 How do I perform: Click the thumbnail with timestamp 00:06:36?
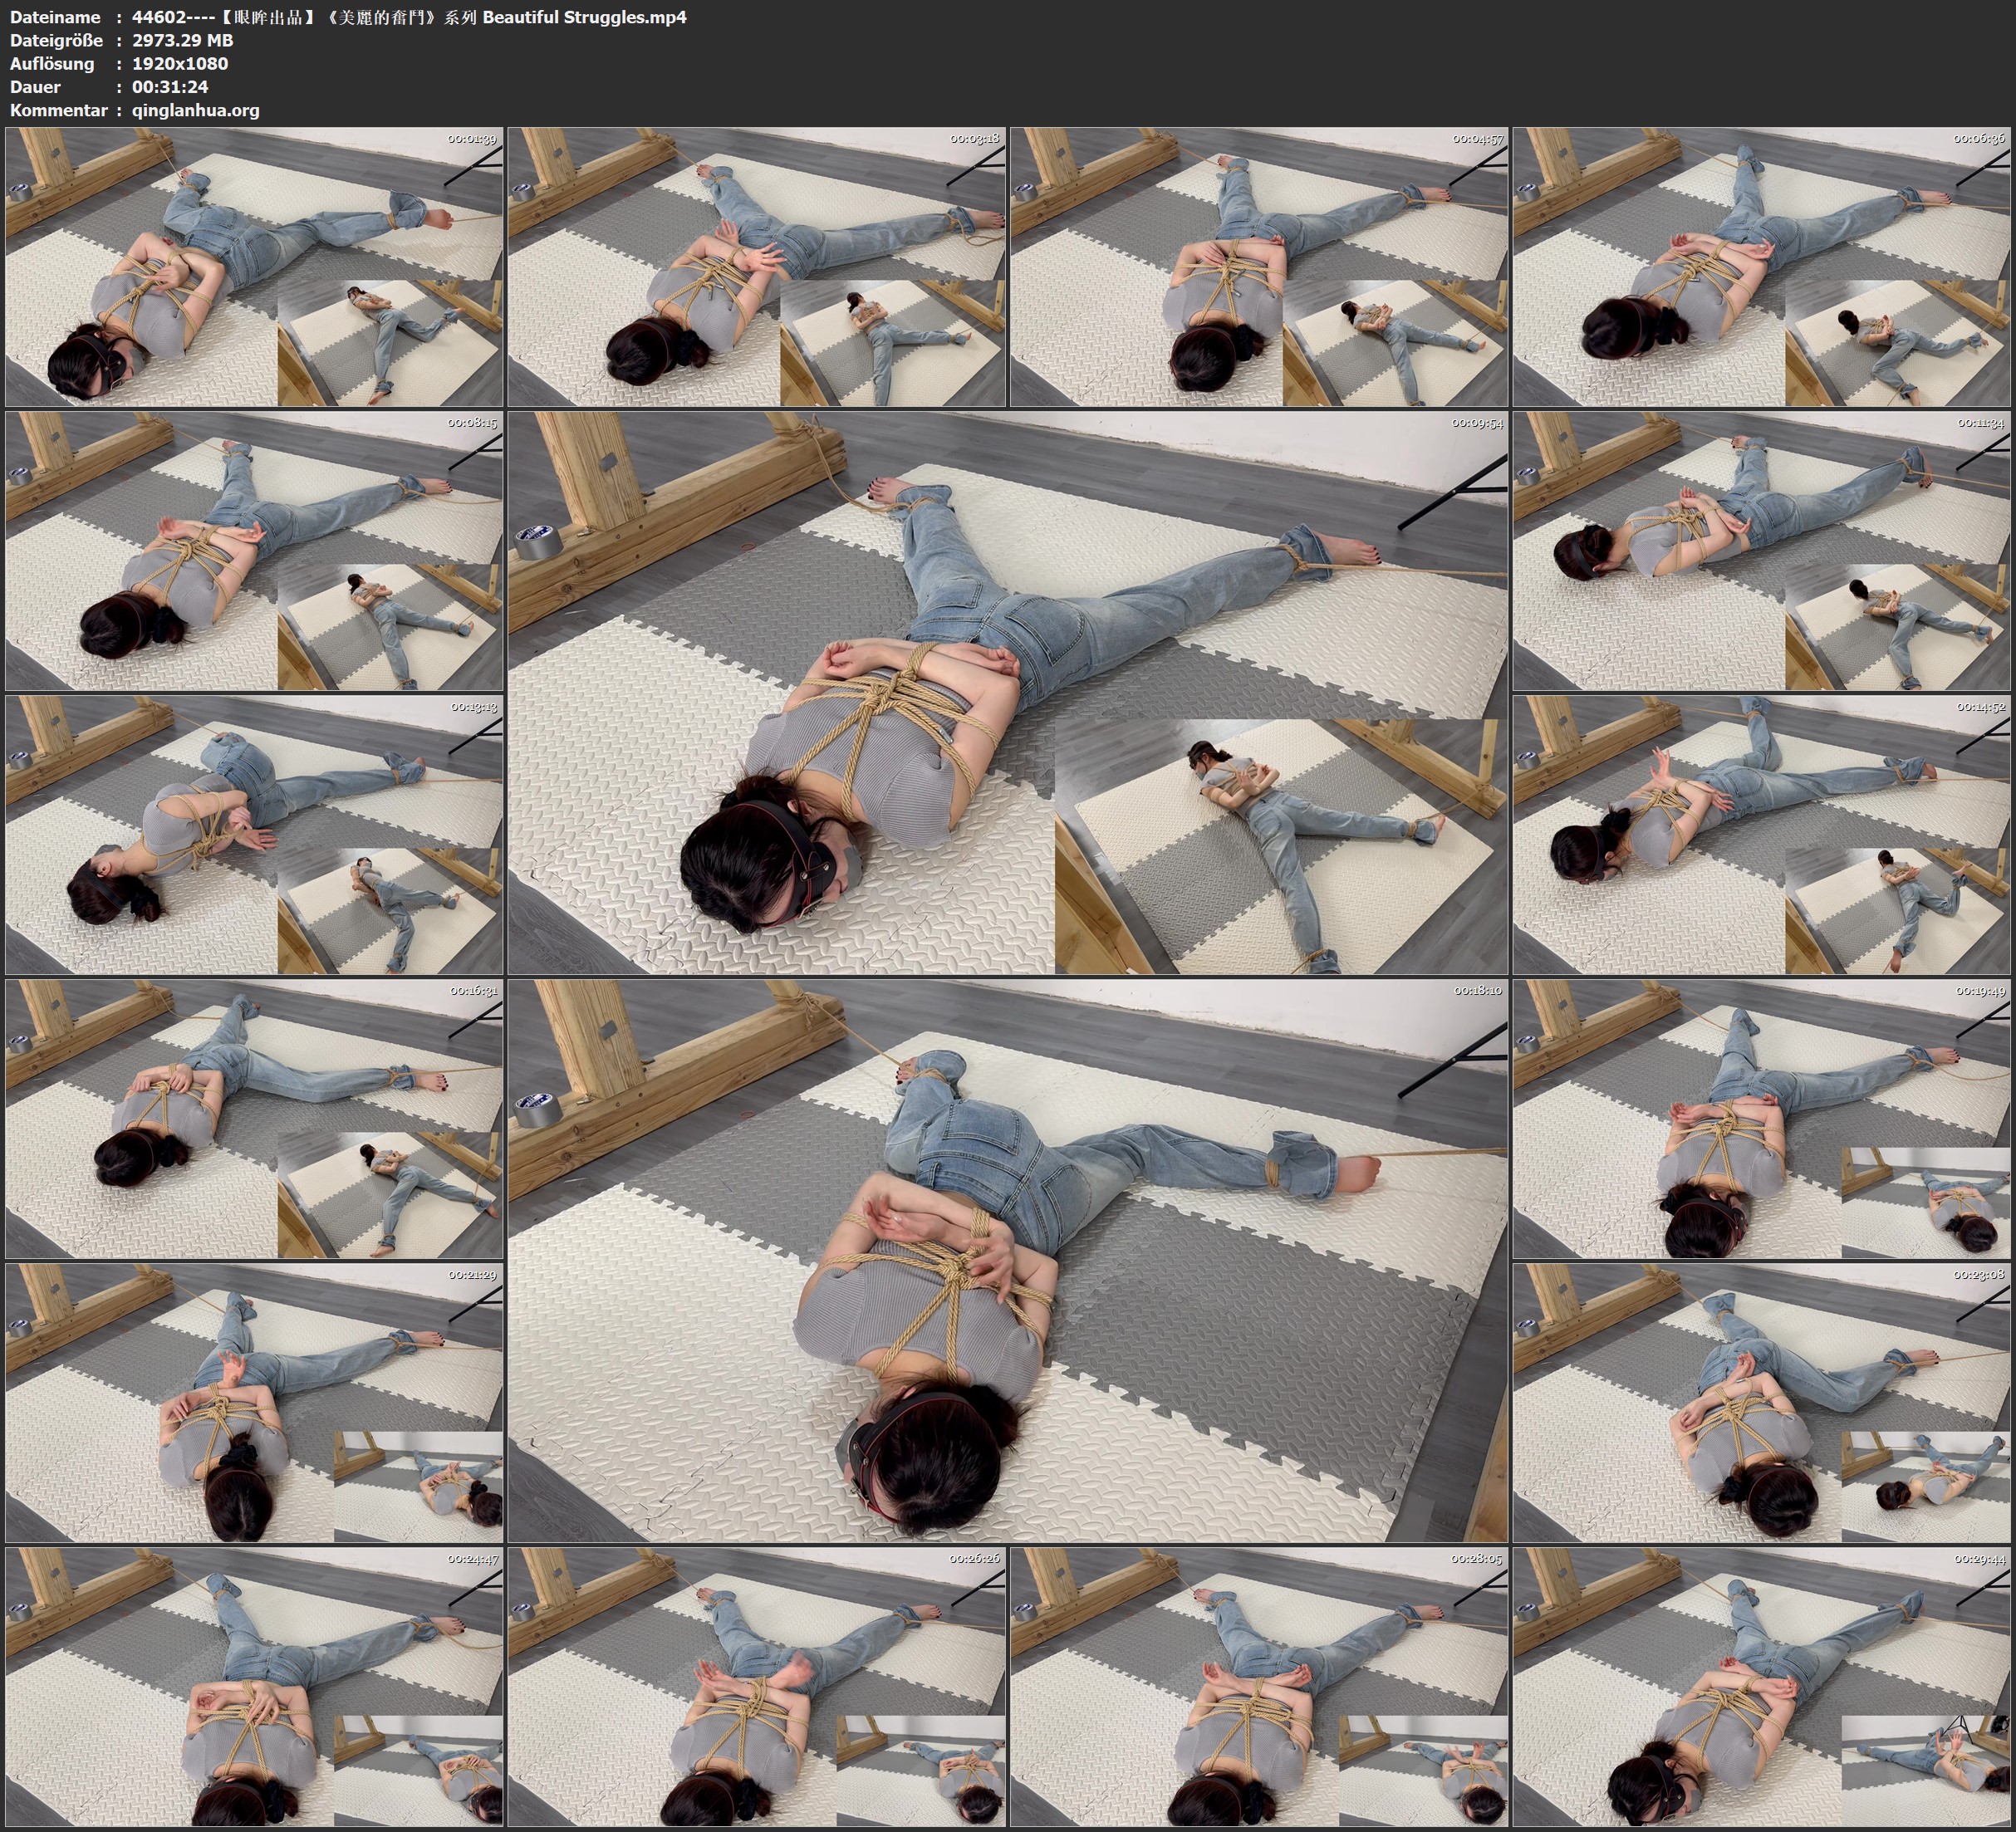[x=1762, y=266]
